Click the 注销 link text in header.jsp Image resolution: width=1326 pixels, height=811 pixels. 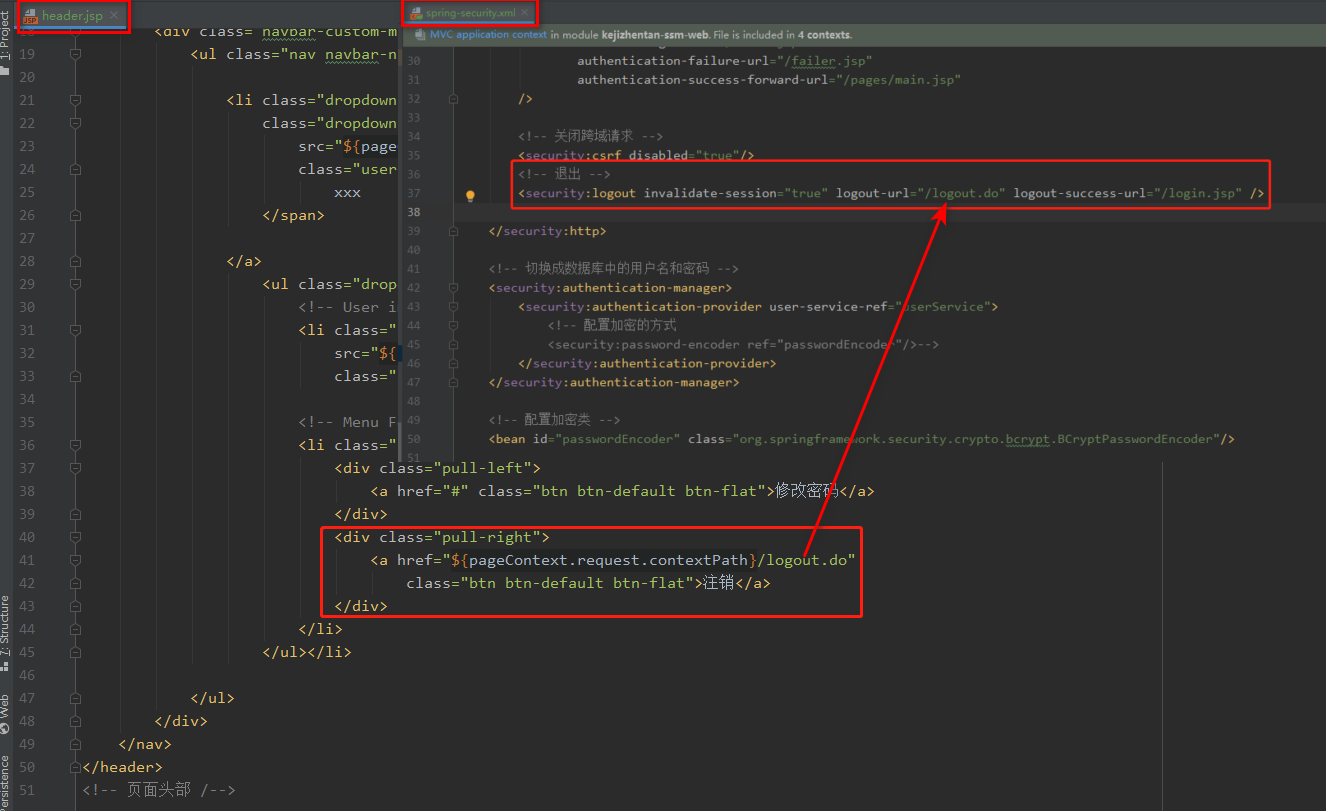point(719,583)
